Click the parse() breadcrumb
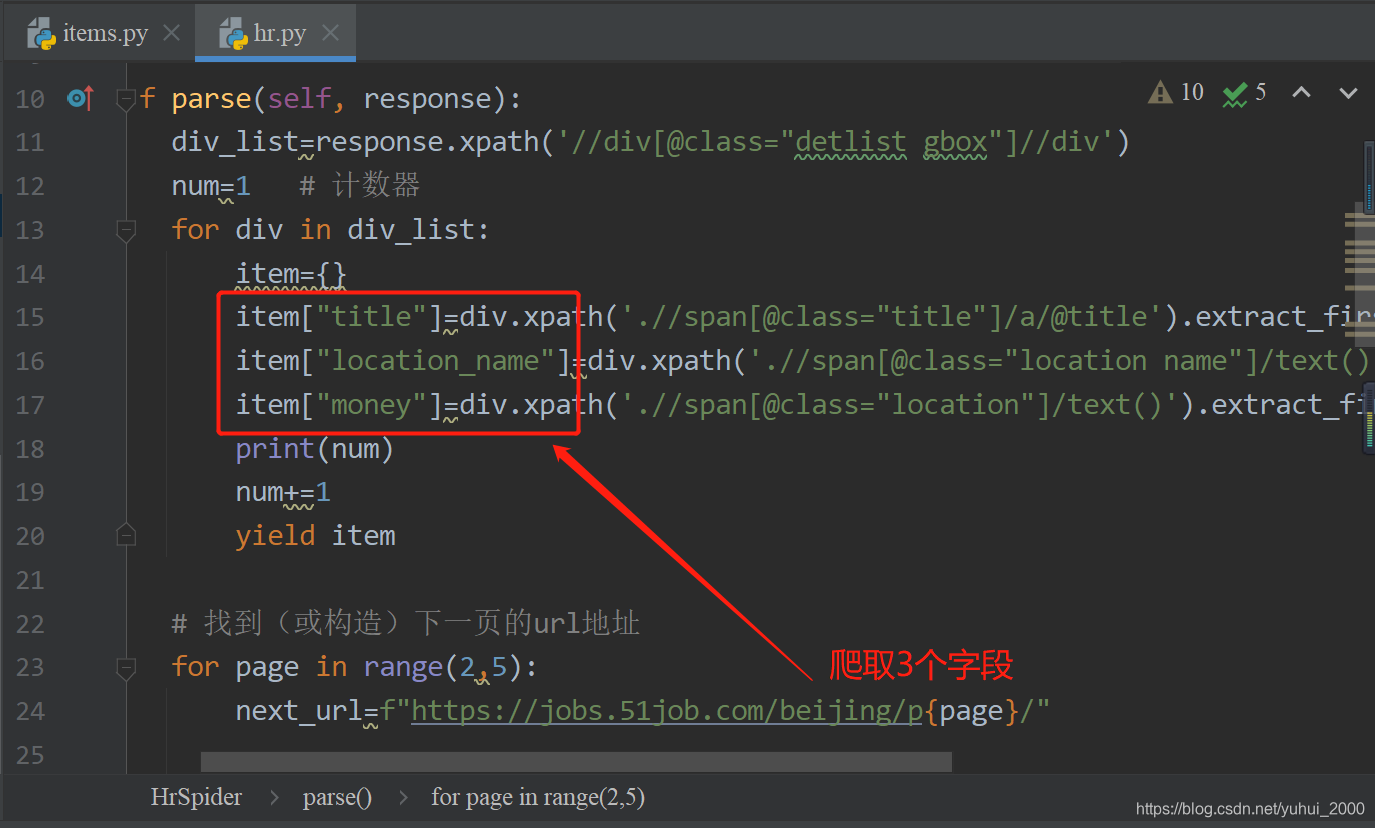 (x=337, y=797)
